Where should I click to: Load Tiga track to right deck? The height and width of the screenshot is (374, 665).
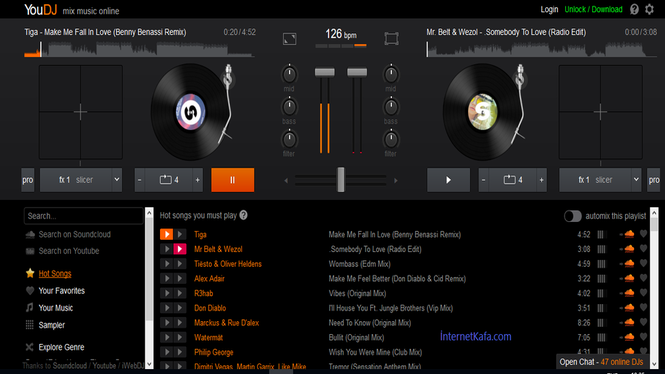(180, 234)
